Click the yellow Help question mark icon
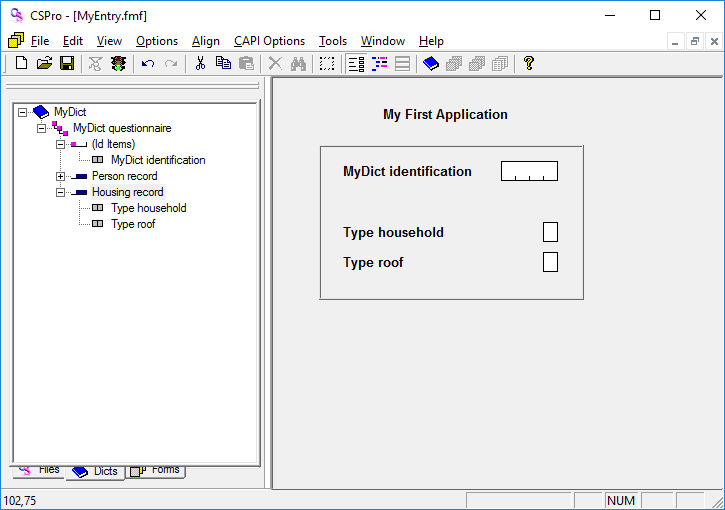 (529, 63)
